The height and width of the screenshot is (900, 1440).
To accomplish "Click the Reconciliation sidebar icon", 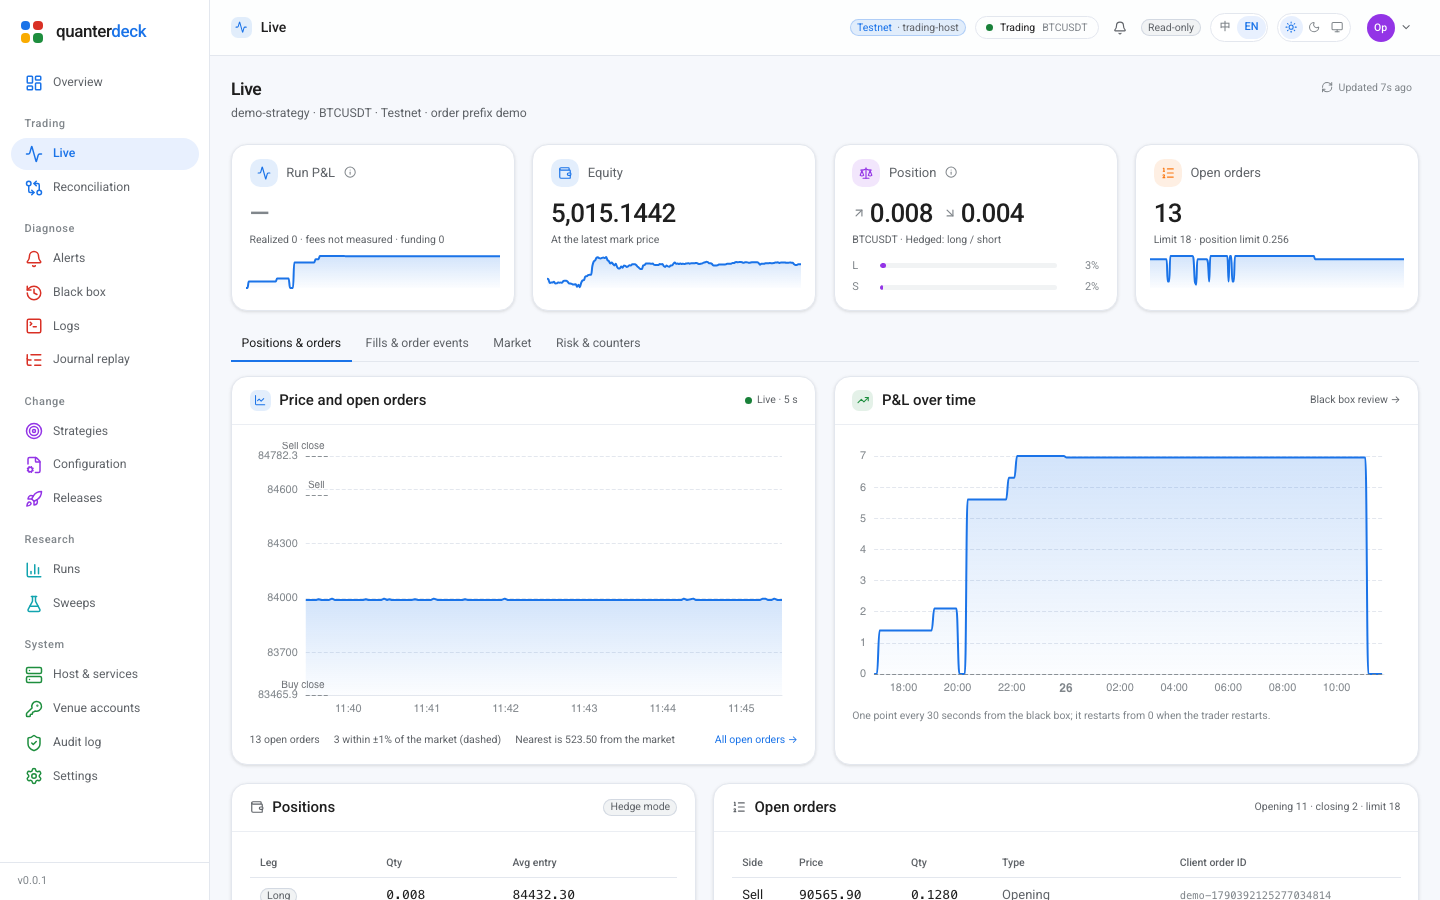I will (34, 187).
